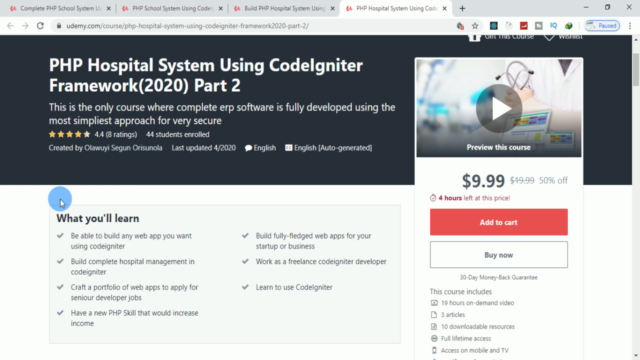
Task: Open the dark blue square extension icon
Action: pyautogui.click(x=493, y=26)
